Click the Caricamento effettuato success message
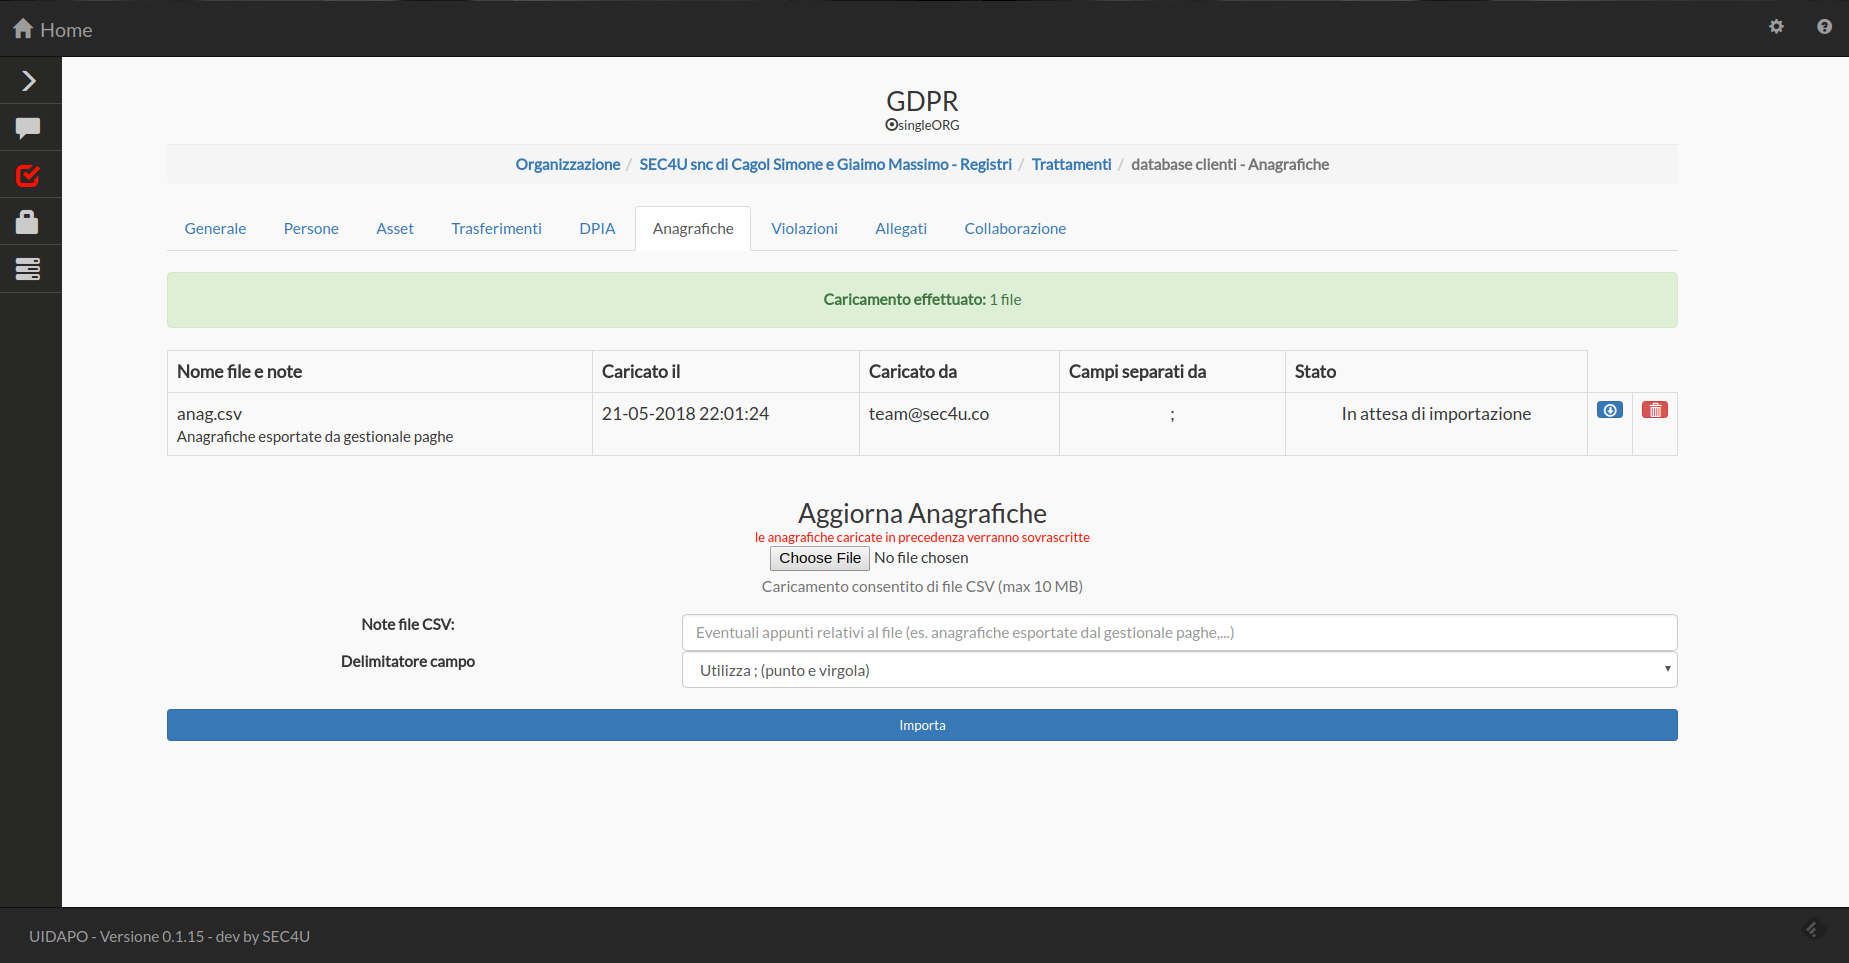1849x963 pixels. click(x=922, y=300)
